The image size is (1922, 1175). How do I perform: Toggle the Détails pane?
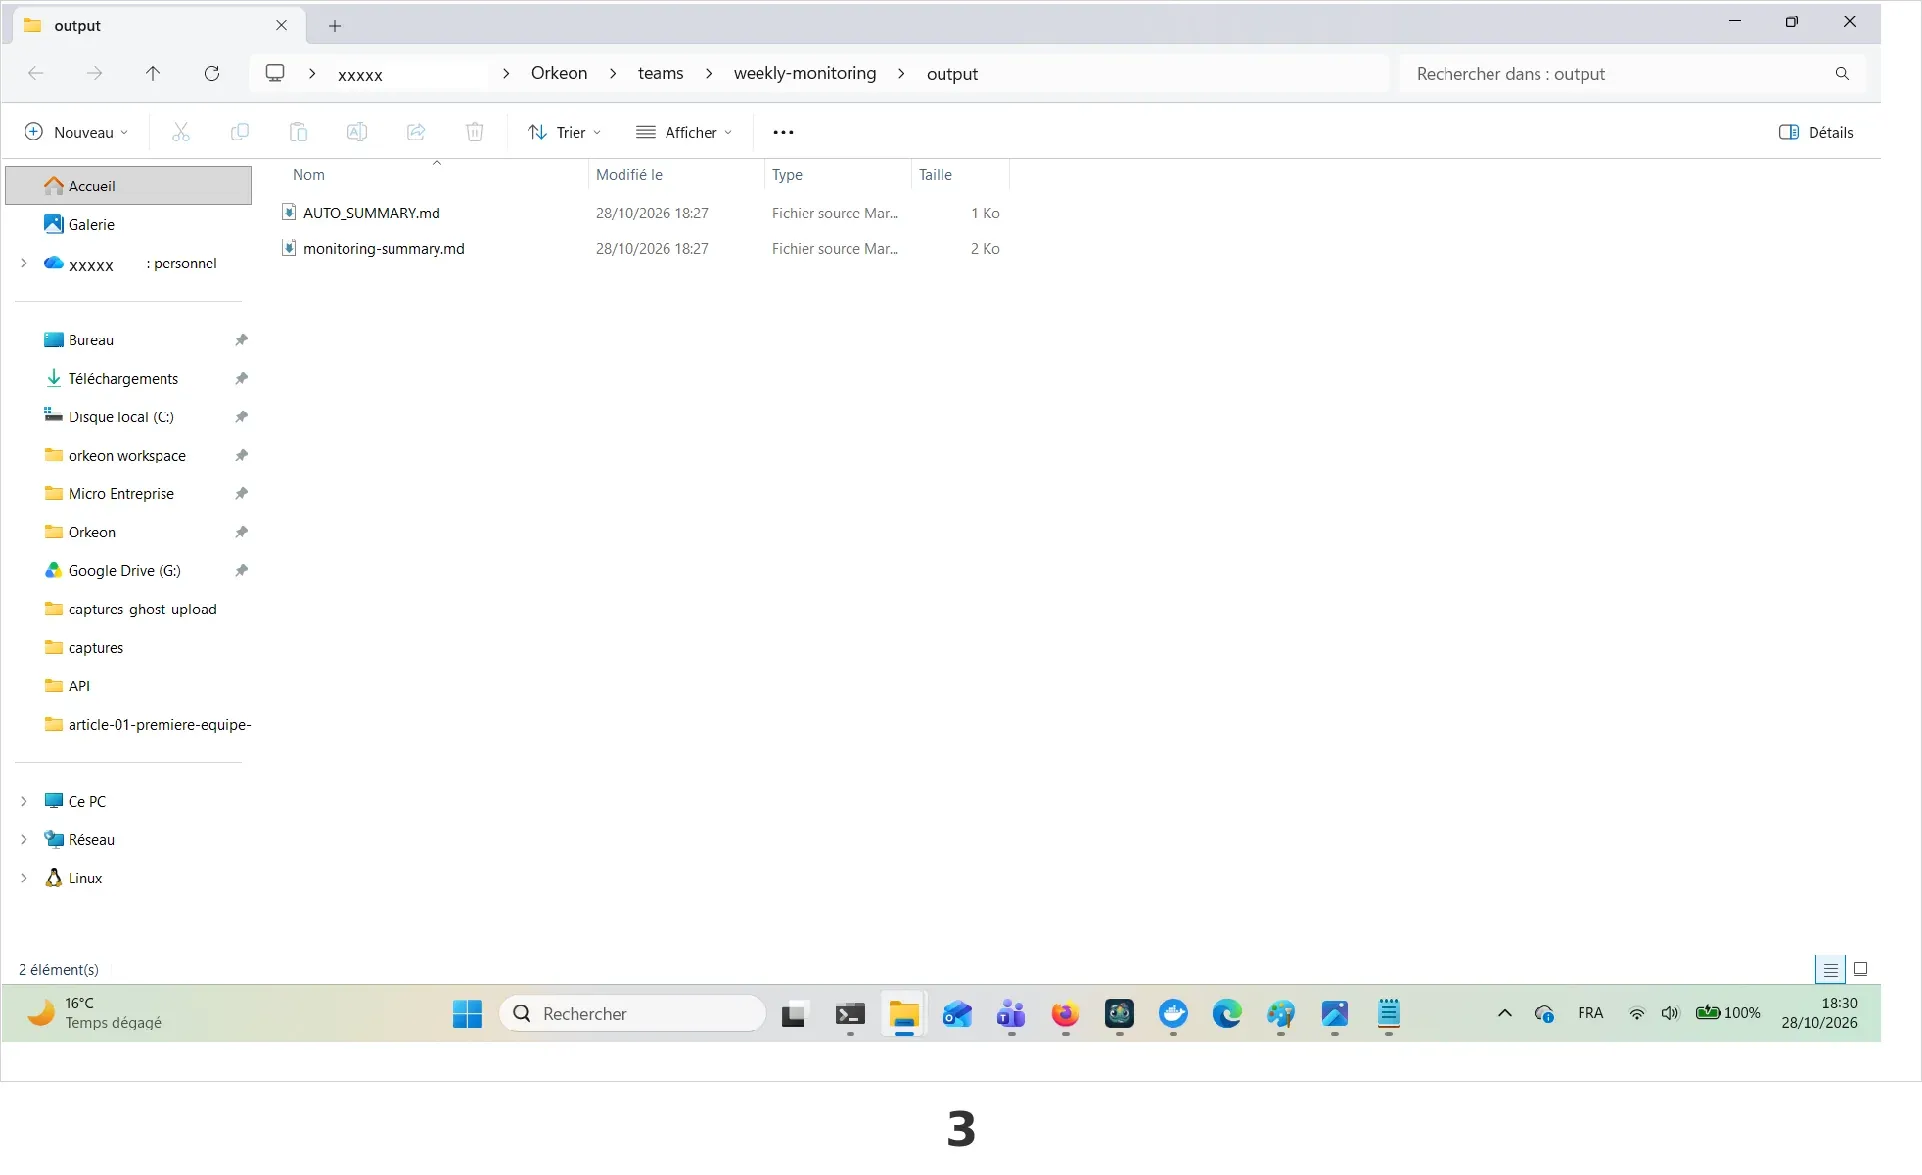click(1816, 132)
